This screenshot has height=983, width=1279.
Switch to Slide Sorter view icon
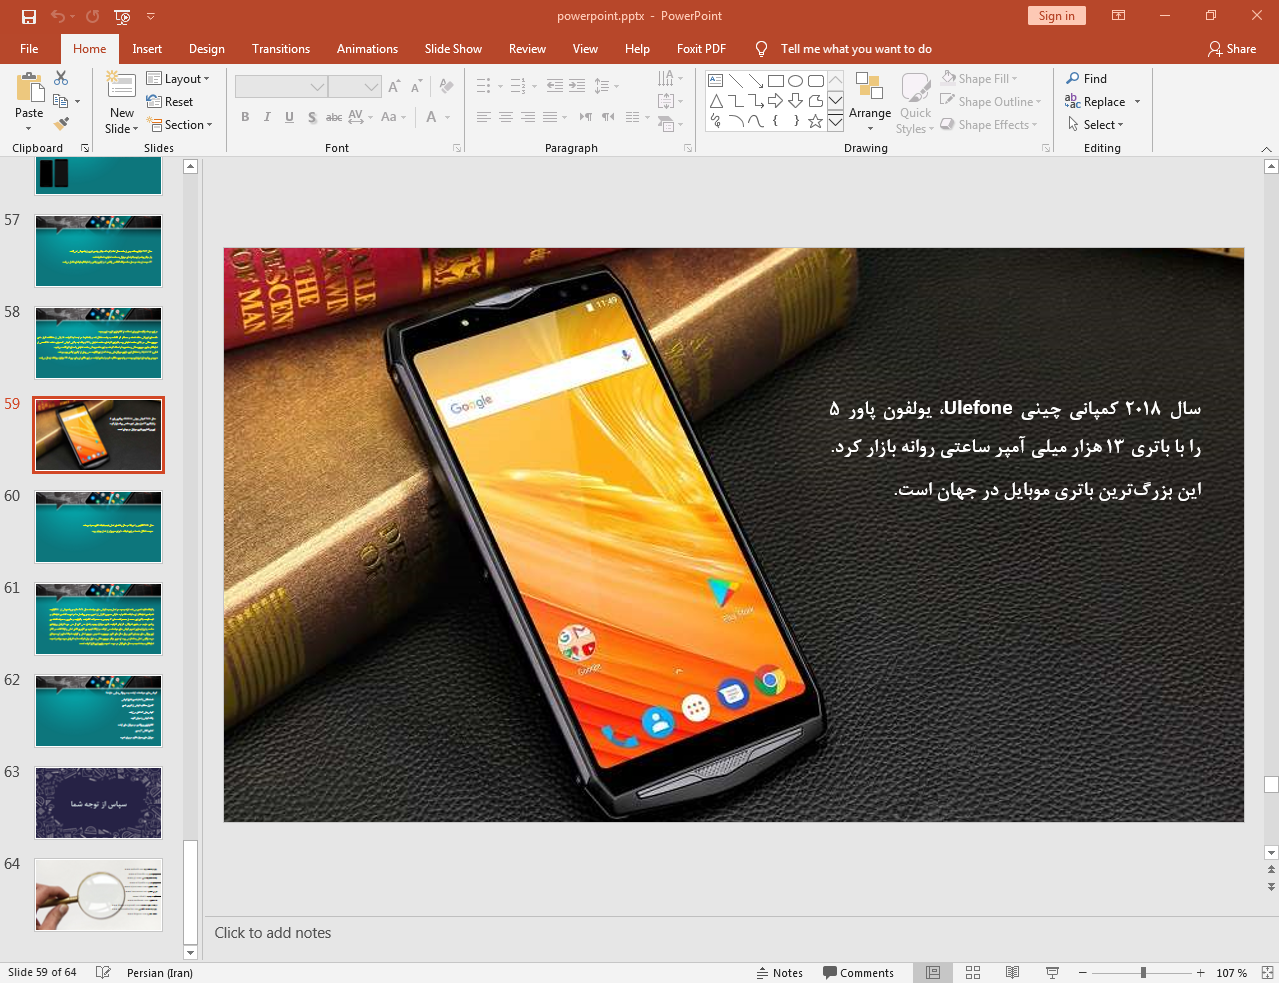point(973,972)
